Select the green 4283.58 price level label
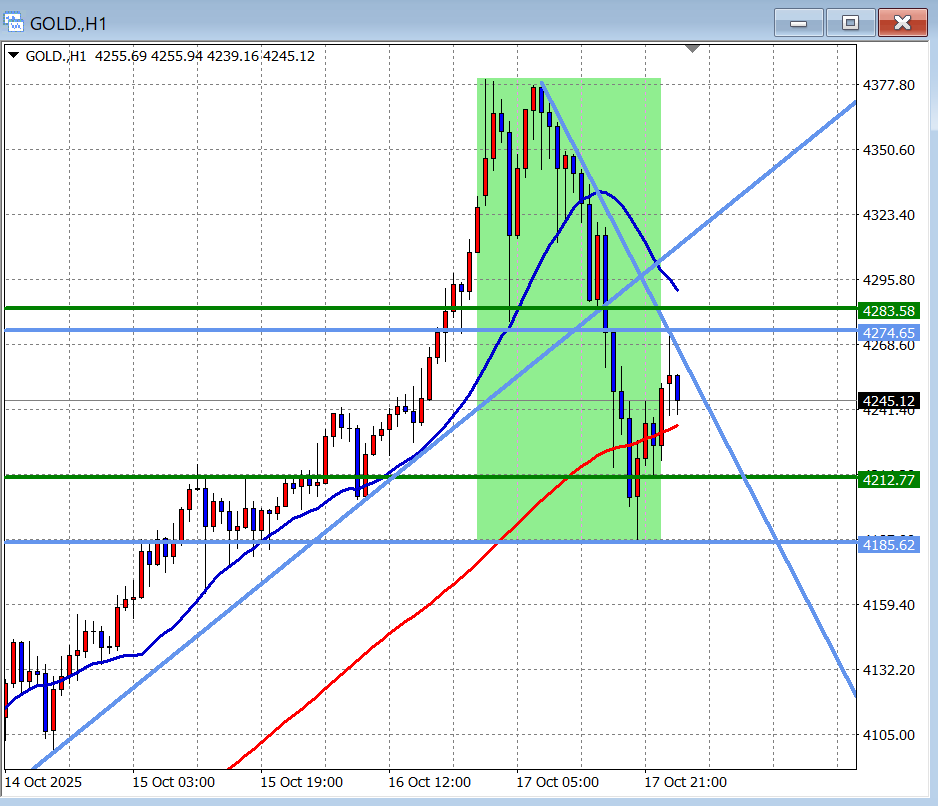Viewport: 938px width, 806px height. coord(888,311)
